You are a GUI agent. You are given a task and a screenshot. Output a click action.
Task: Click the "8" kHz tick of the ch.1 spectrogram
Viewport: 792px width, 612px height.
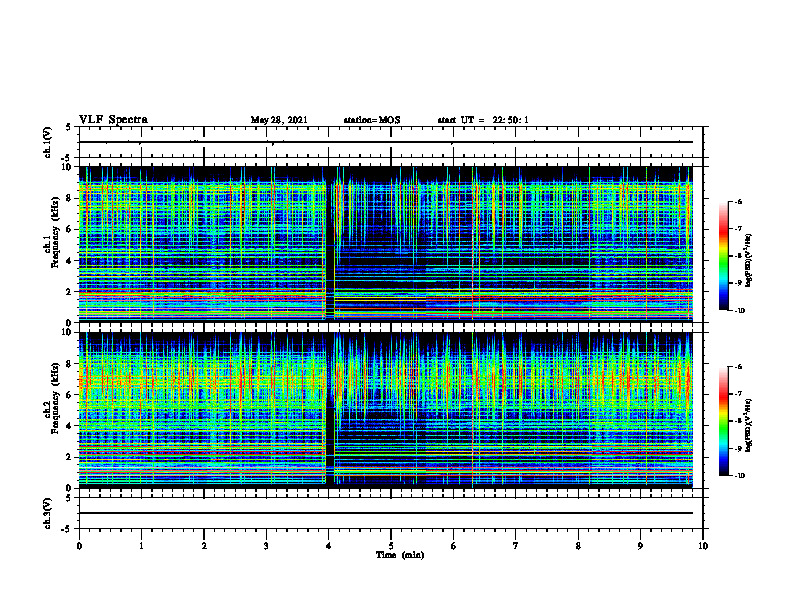point(69,198)
